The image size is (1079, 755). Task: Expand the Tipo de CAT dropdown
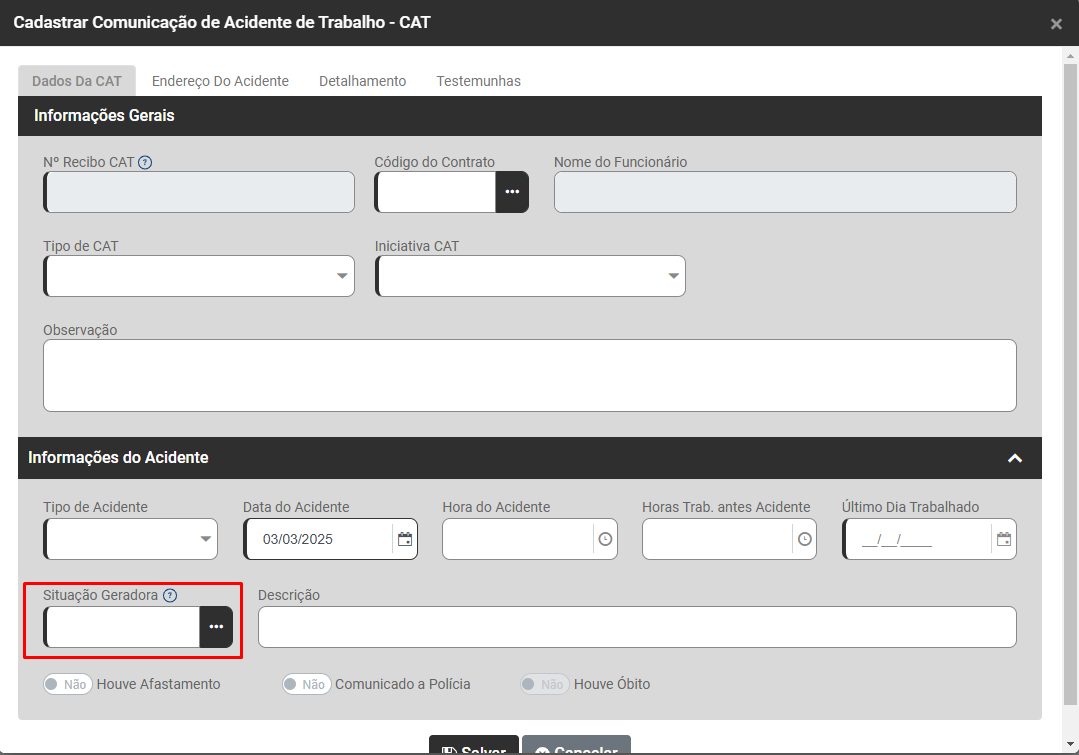pos(199,276)
